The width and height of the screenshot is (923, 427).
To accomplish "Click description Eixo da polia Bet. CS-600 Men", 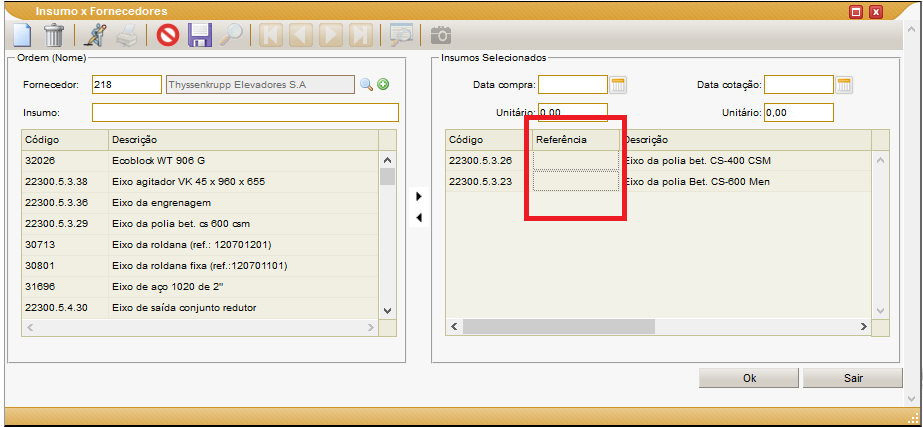I will tap(696, 183).
